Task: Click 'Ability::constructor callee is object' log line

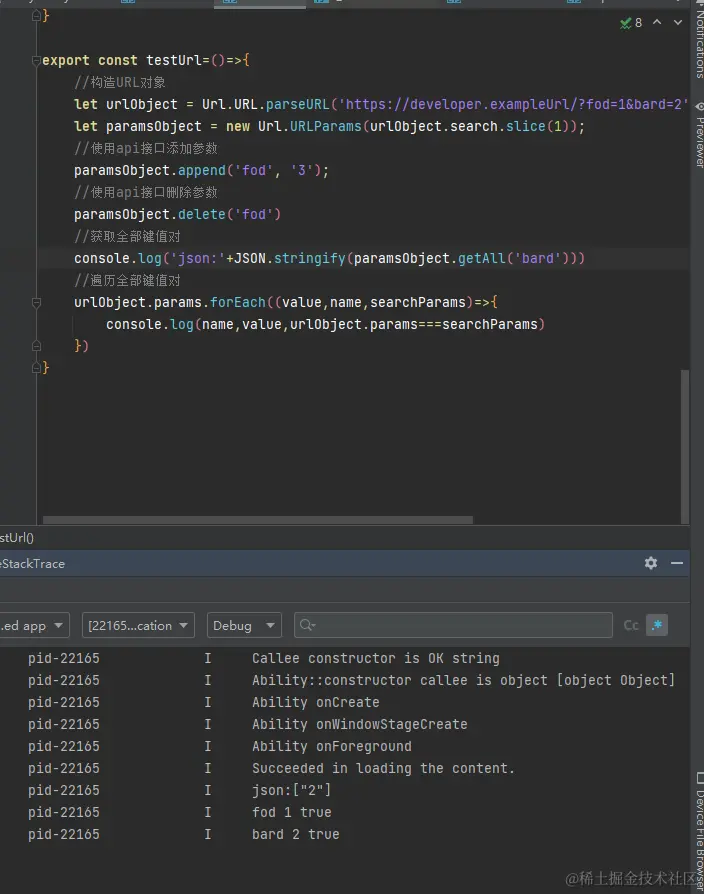Action: pyautogui.click(x=463, y=680)
